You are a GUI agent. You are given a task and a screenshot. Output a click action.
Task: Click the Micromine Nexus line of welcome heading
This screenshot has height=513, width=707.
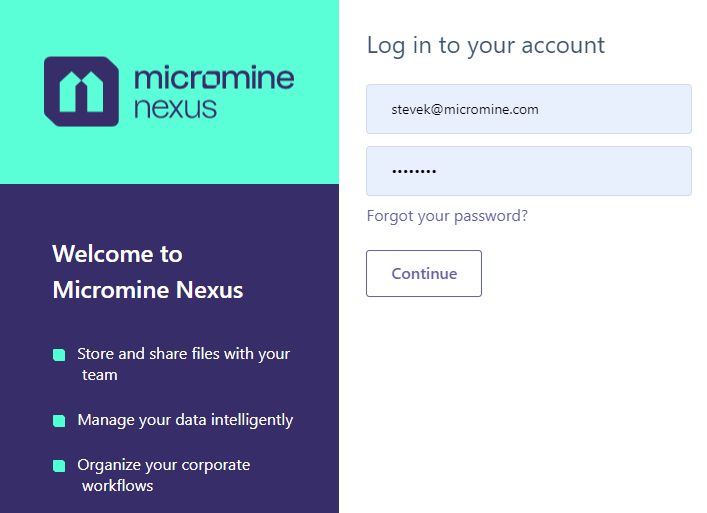(148, 290)
